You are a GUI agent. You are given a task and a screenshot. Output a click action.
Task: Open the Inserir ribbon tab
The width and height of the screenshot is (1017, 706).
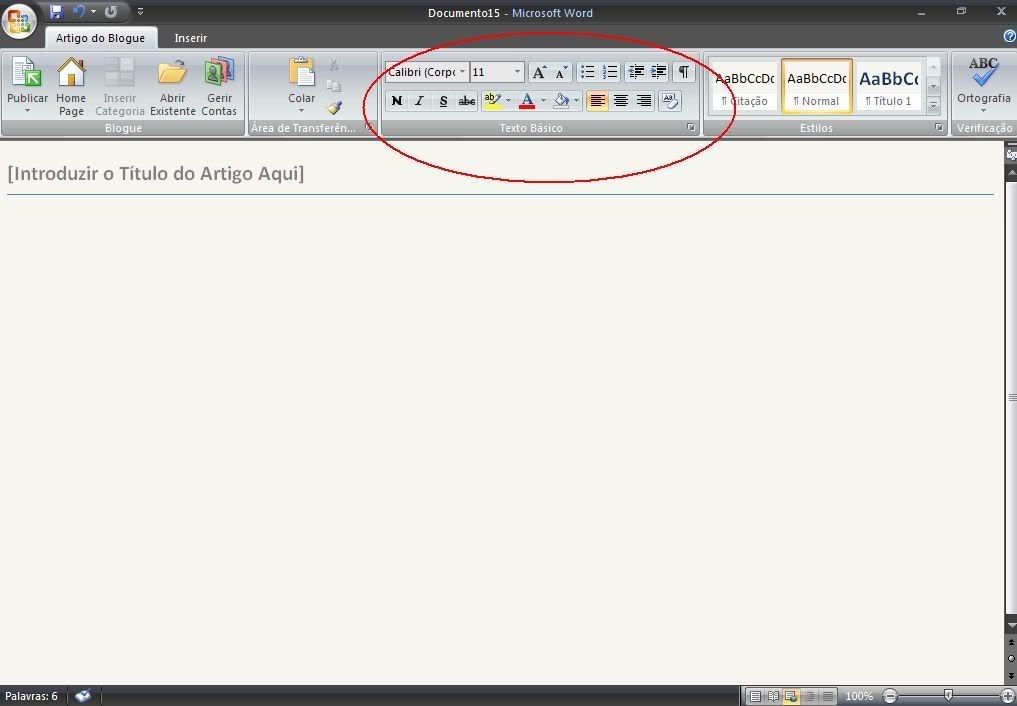coord(191,38)
